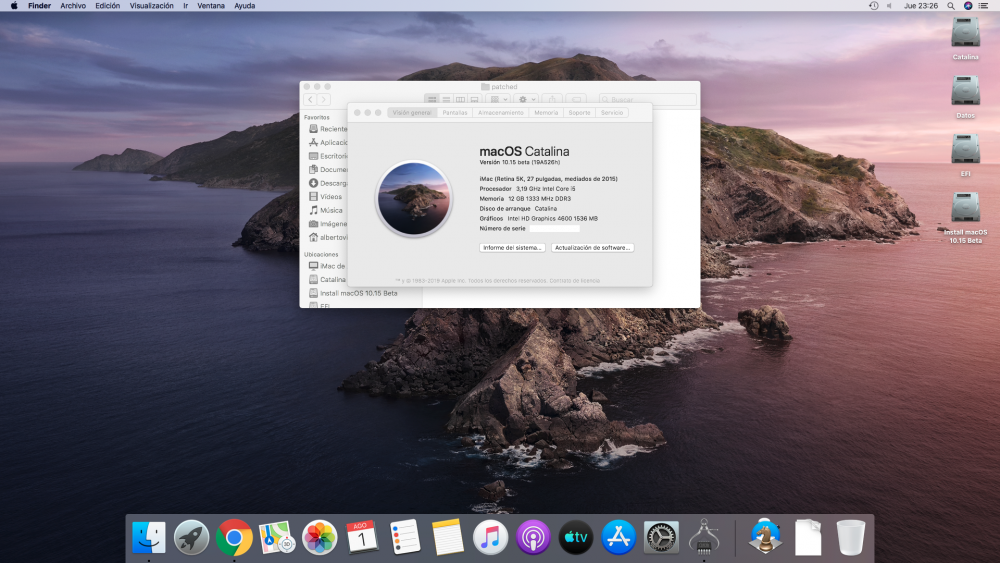Go back in Finder patched window

(x=310, y=99)
